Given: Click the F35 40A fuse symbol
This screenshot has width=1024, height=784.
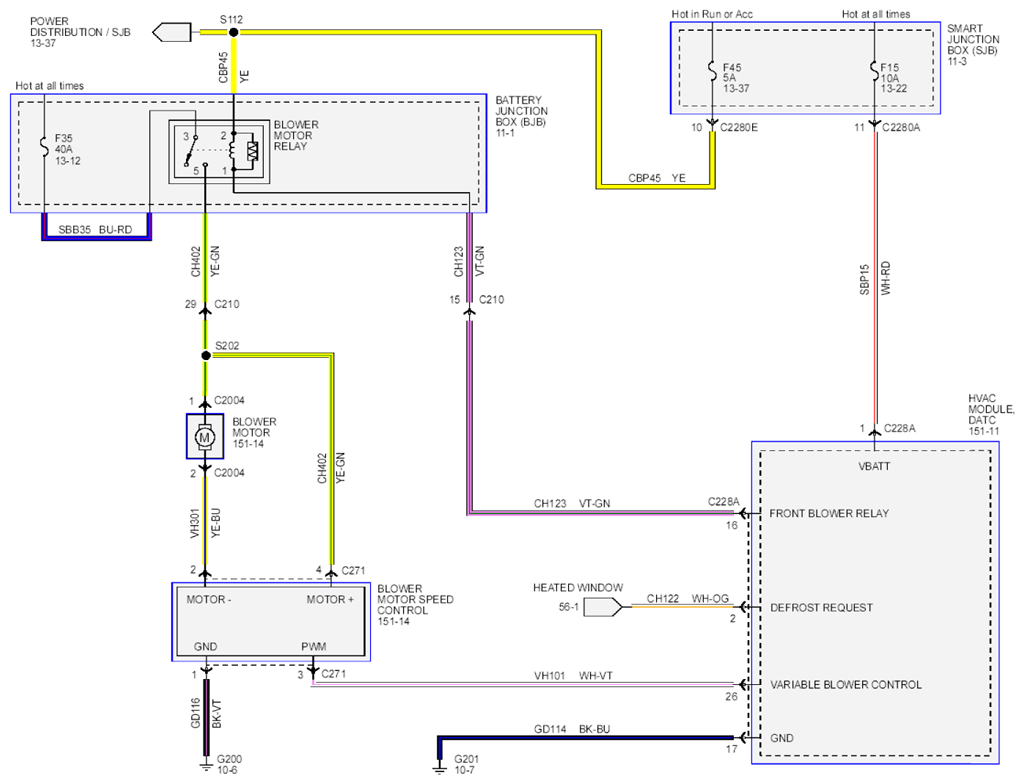Looking at the screenshot, I should click(44, 147).
